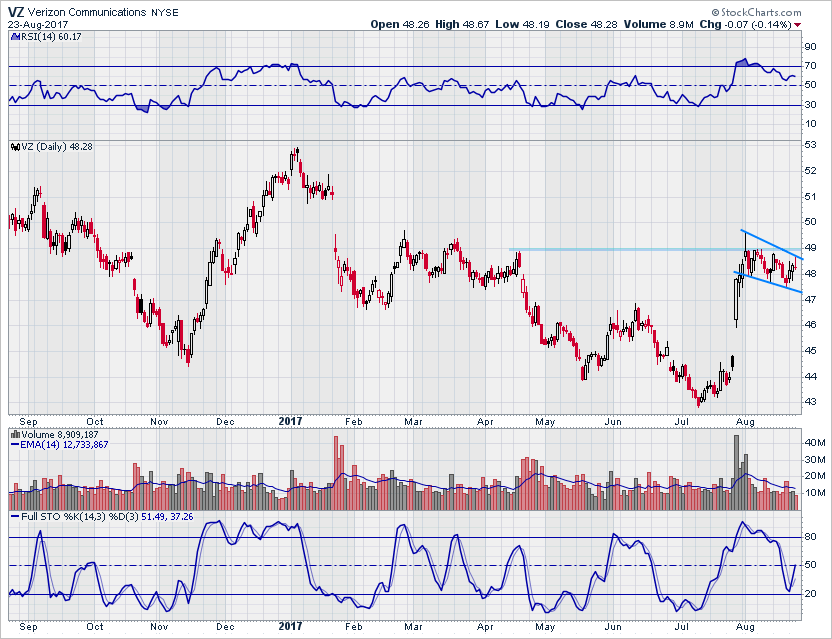Viewport: 832px width, 639px height.
Task: Click the 49 price axis label
Action: pyautogui.click(x=810, y=247)
